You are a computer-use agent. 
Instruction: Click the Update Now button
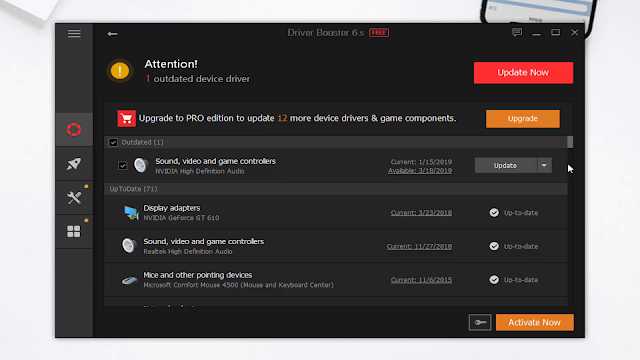[523, 73]
